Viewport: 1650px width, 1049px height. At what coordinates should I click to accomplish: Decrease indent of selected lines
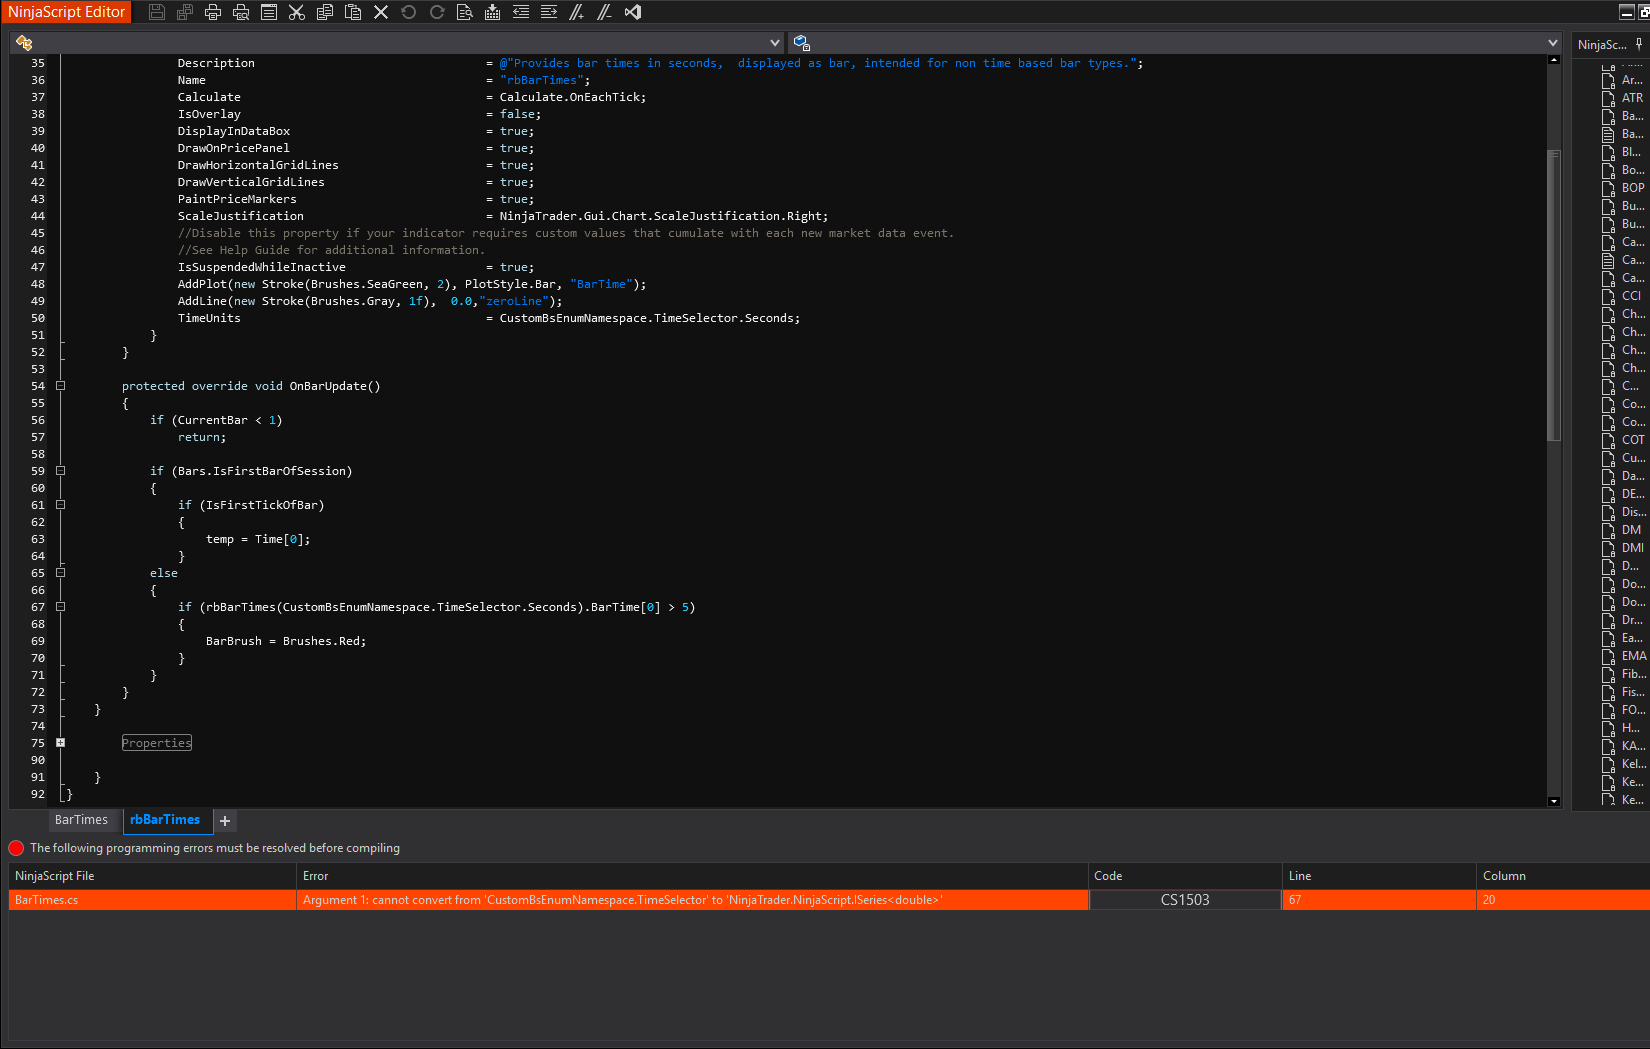[x=521, y=12]
